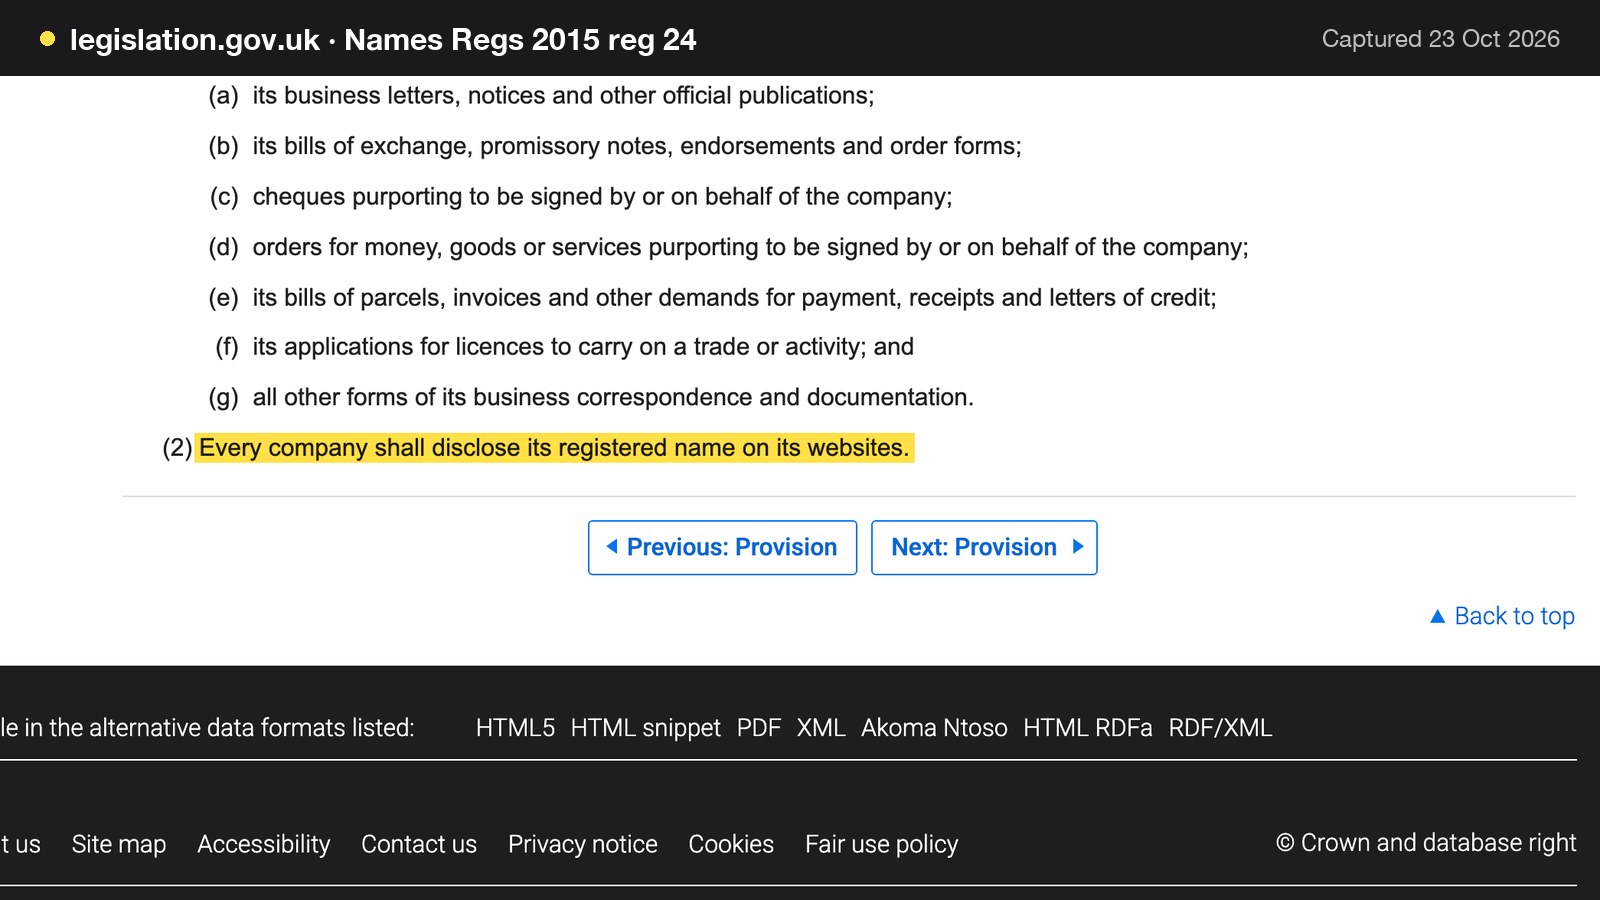Select paragraph (g) all other forms text
Viewport: 1600px width, 900px height.
pos(613,398)
